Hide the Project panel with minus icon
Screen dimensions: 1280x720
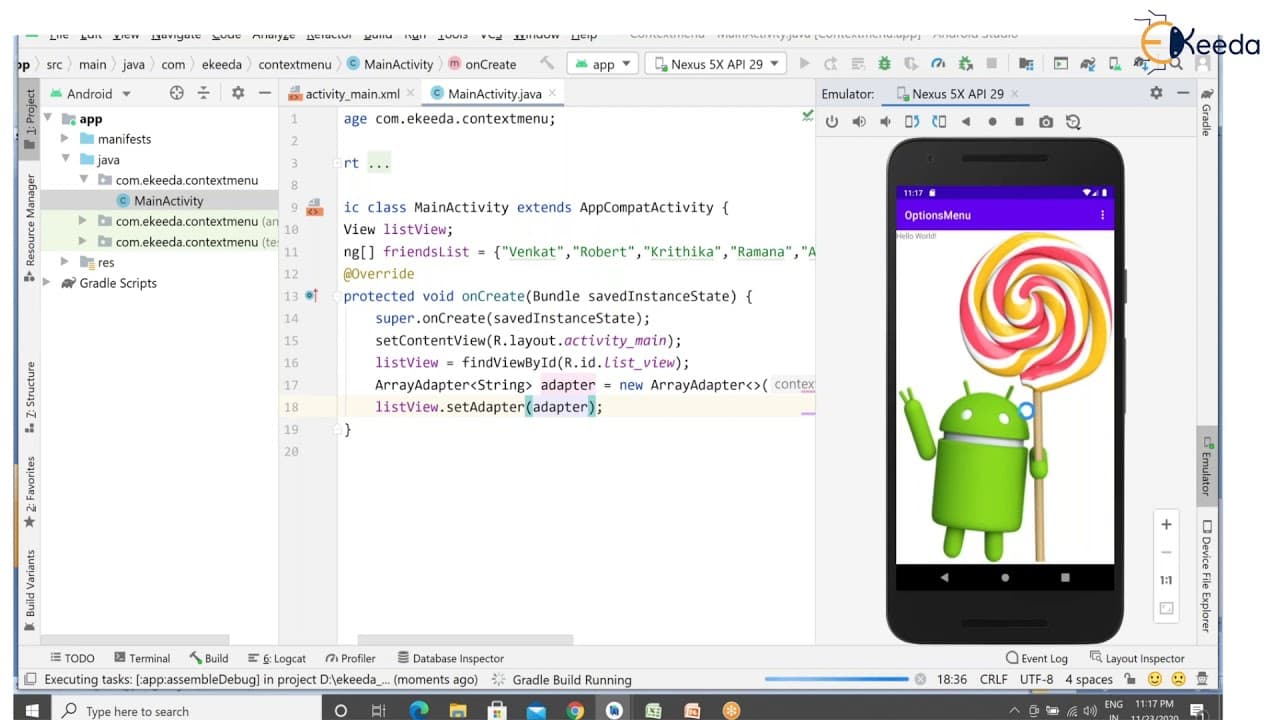(264, 93)
